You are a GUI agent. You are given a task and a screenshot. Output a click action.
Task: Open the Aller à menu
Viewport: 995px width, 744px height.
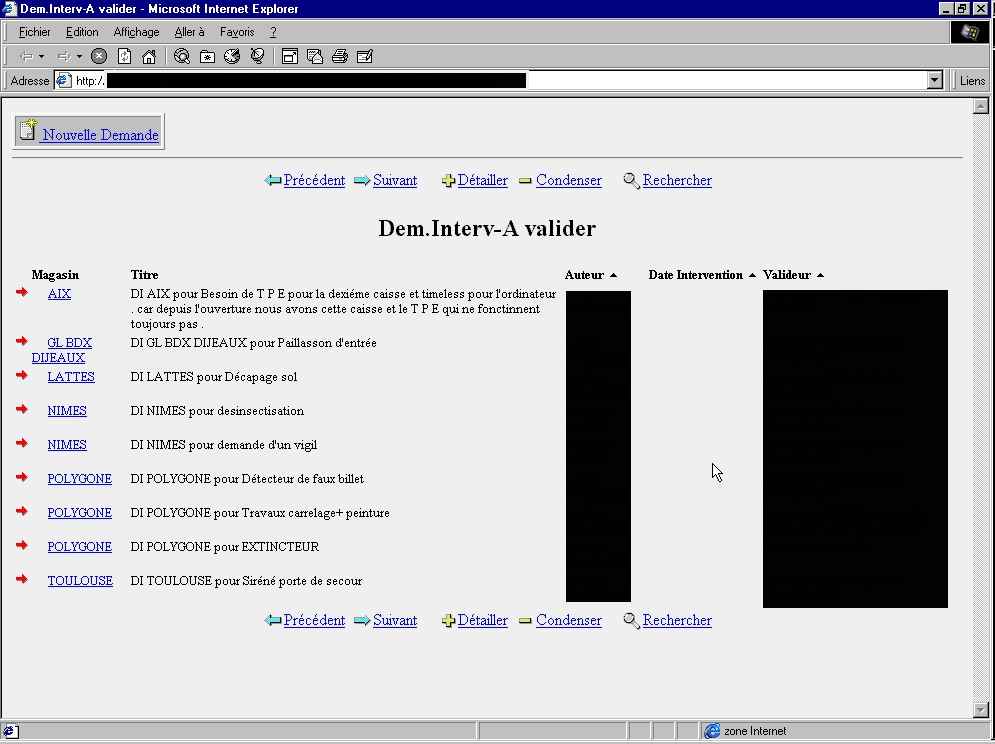point(189,32)
